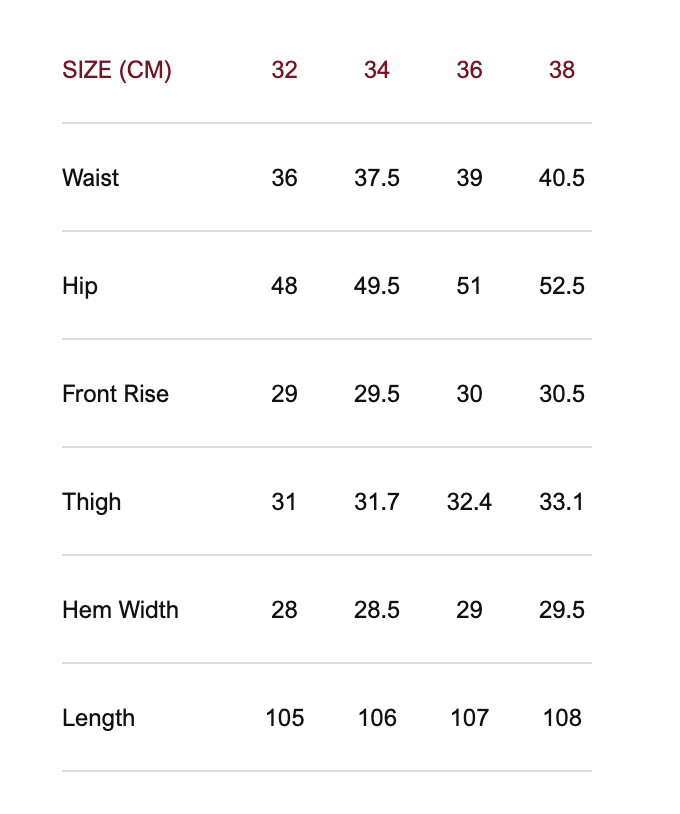Click the Waist row label
The image size is (680, 814).
(90, 178)
